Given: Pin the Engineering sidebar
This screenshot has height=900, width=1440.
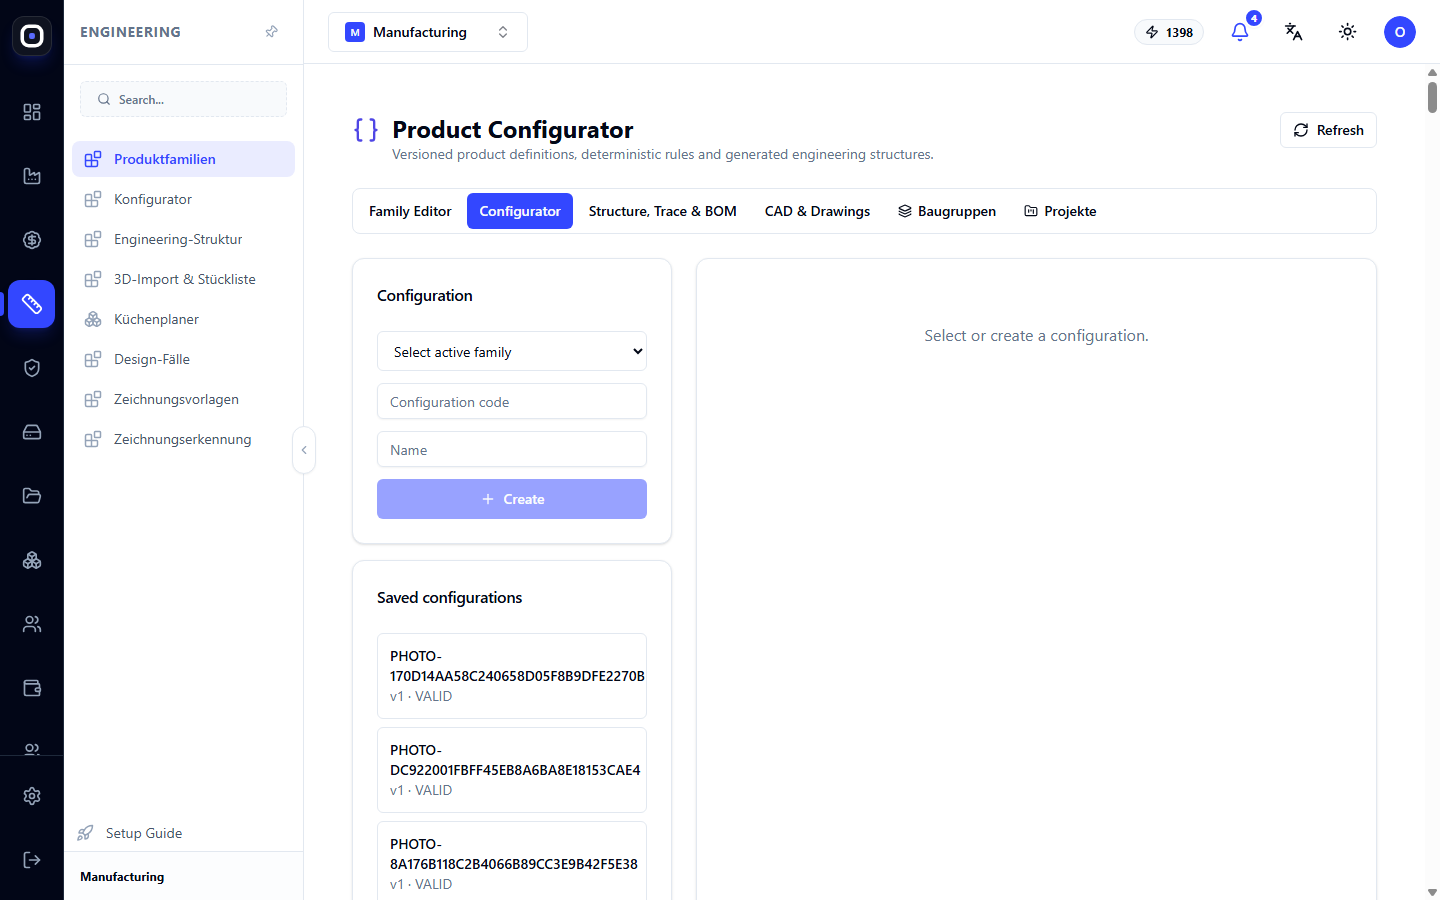Looking at the screenshot, I should point(271,32).
